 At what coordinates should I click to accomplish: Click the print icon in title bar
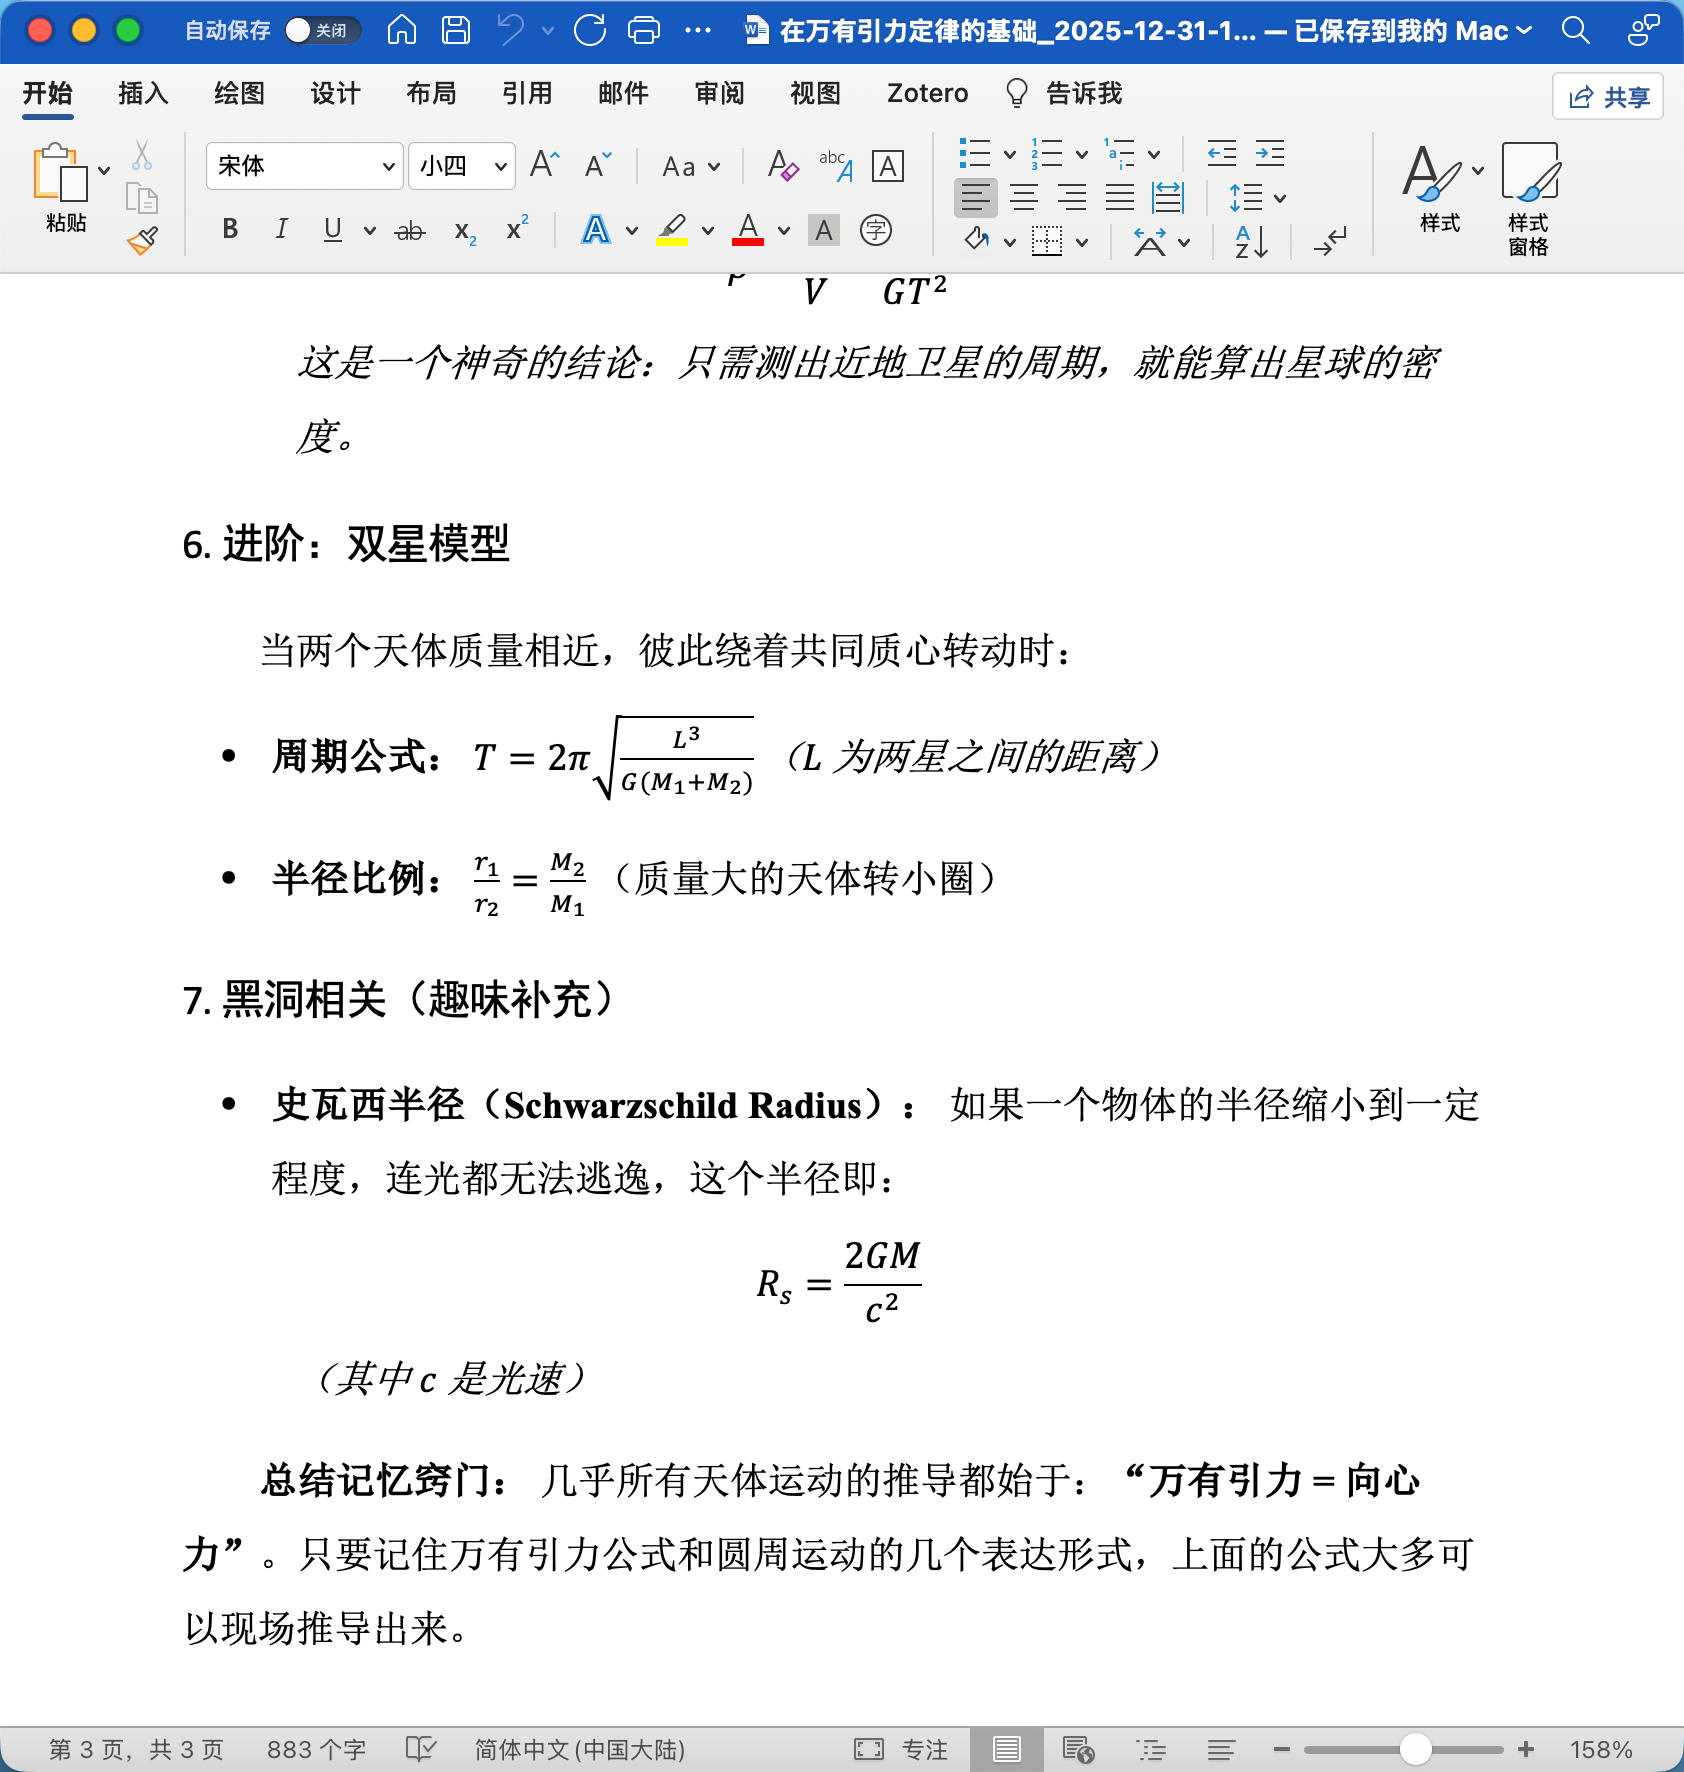coord(643,31)
